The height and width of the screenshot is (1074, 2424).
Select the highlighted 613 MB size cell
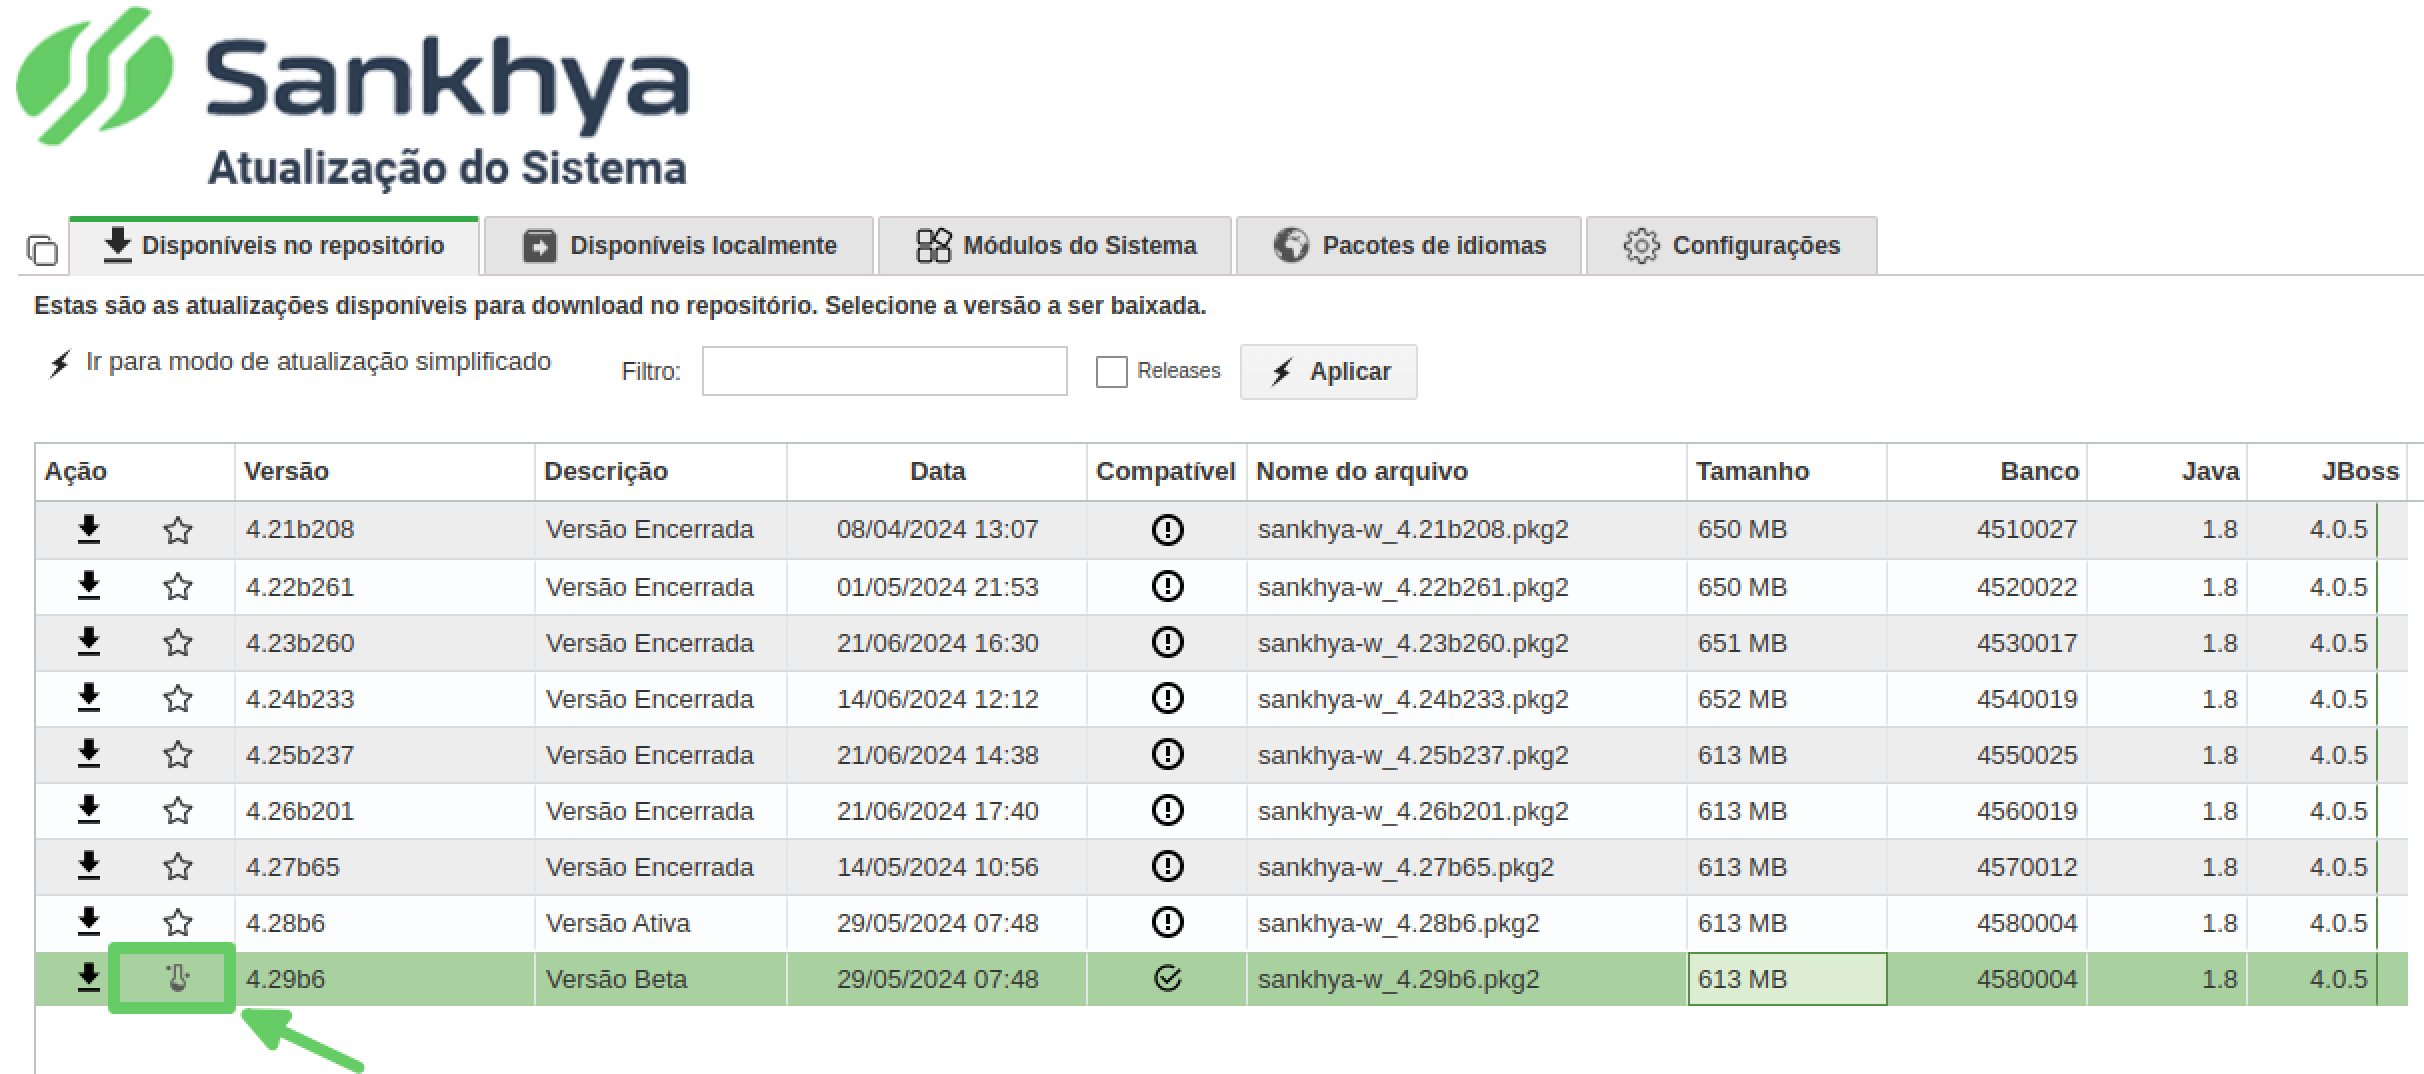click(1786, 979)
